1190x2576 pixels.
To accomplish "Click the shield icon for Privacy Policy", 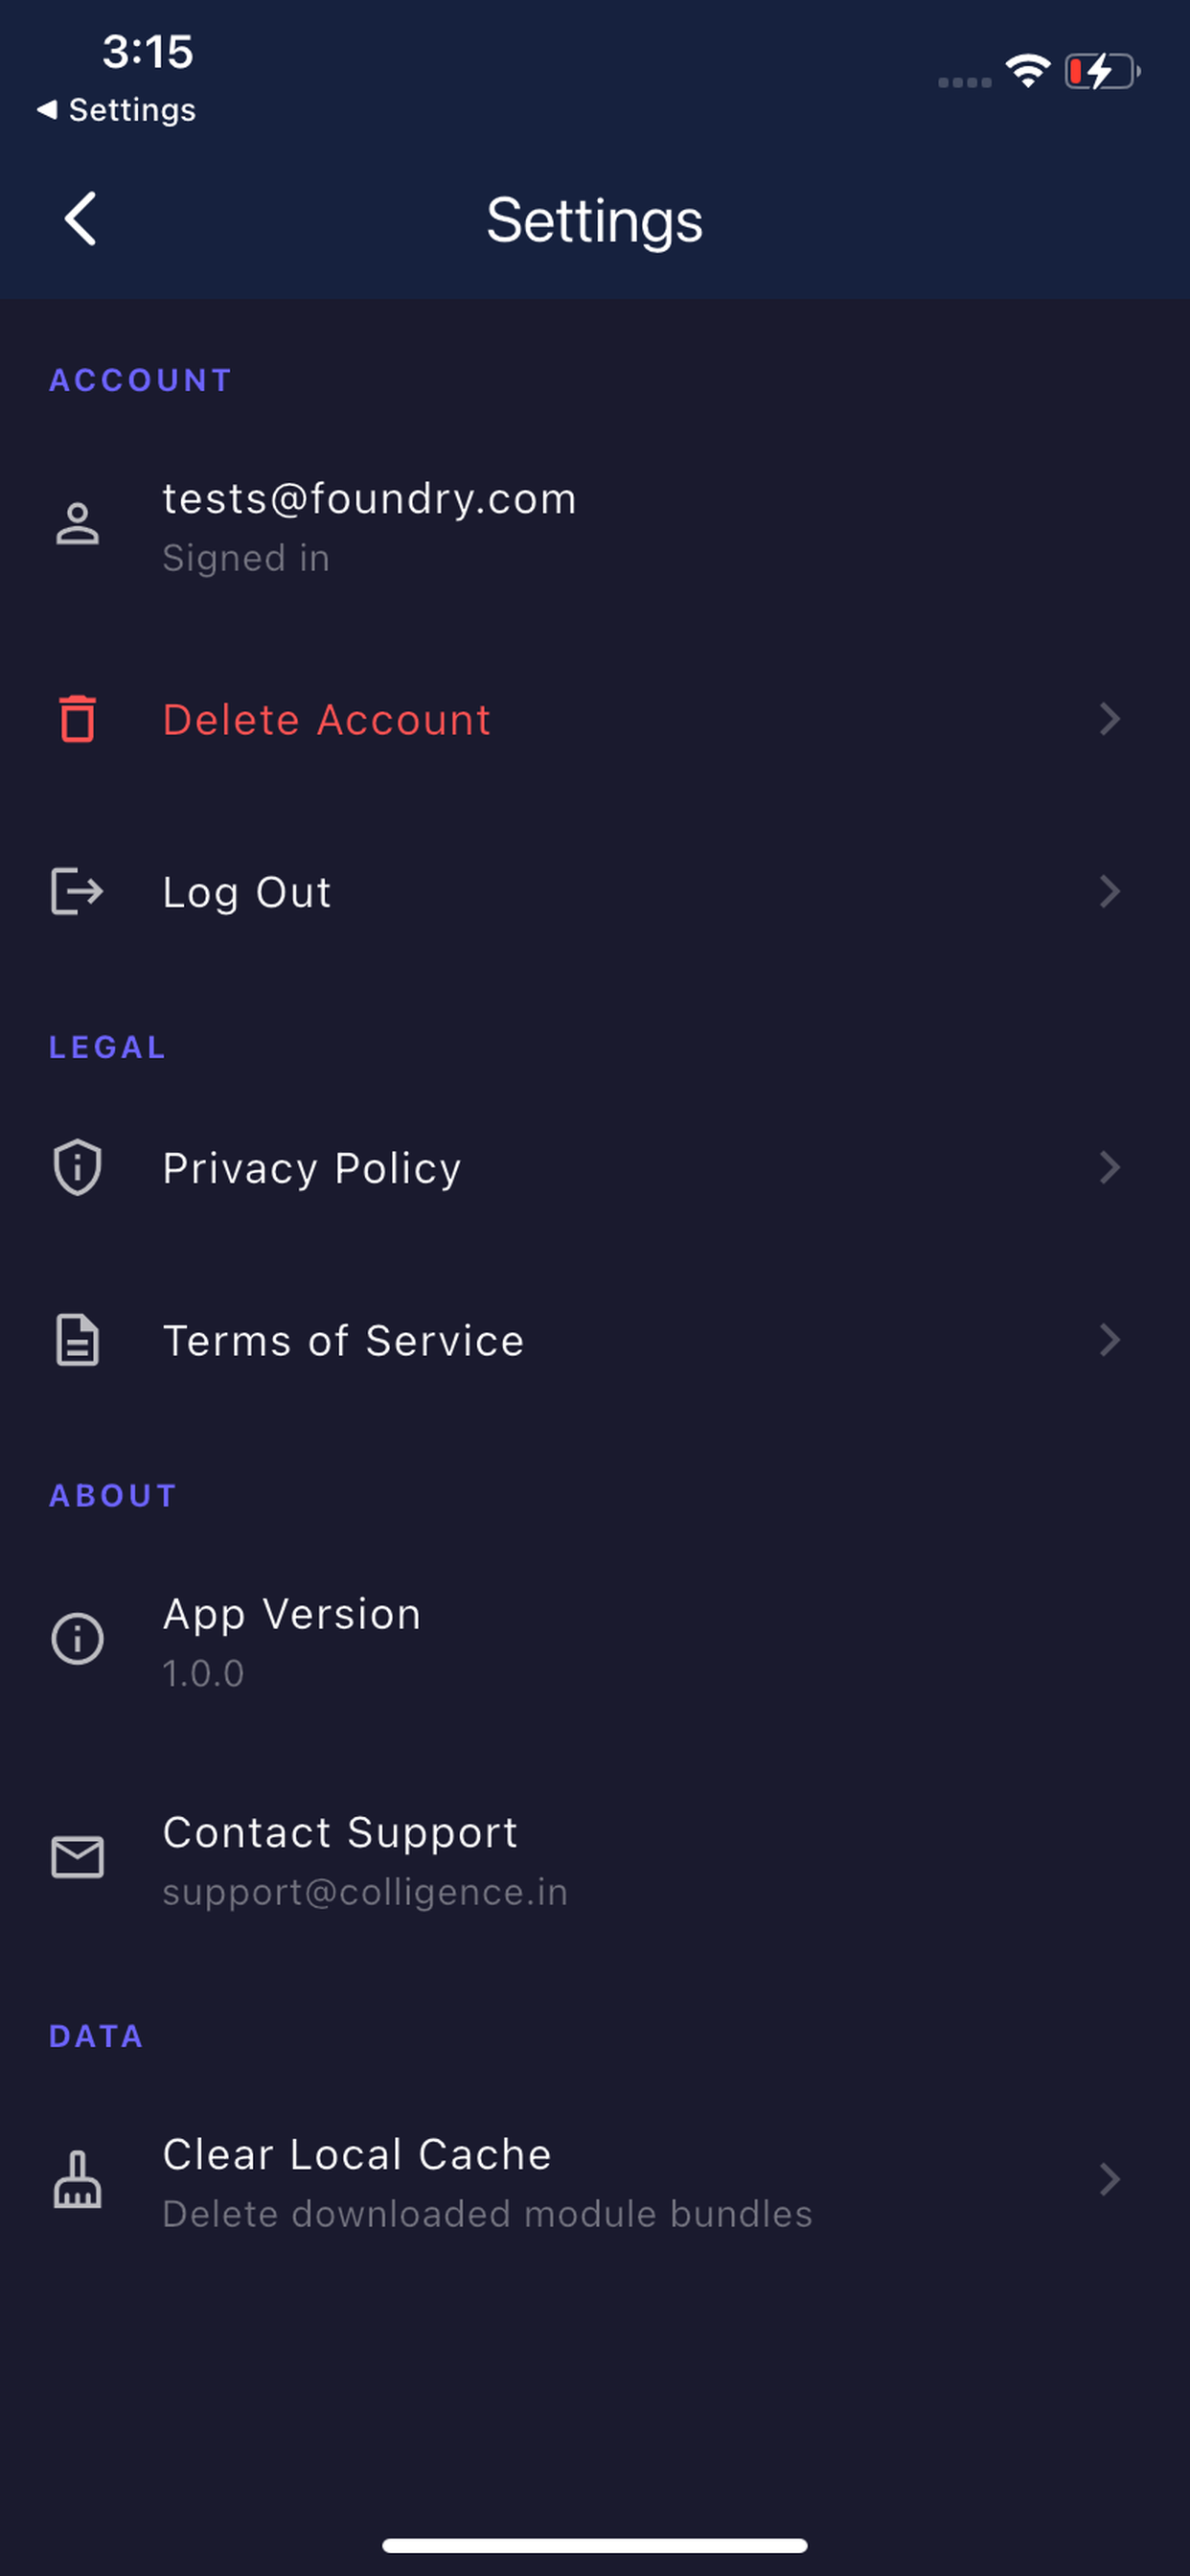I will tap(77, 1167).
